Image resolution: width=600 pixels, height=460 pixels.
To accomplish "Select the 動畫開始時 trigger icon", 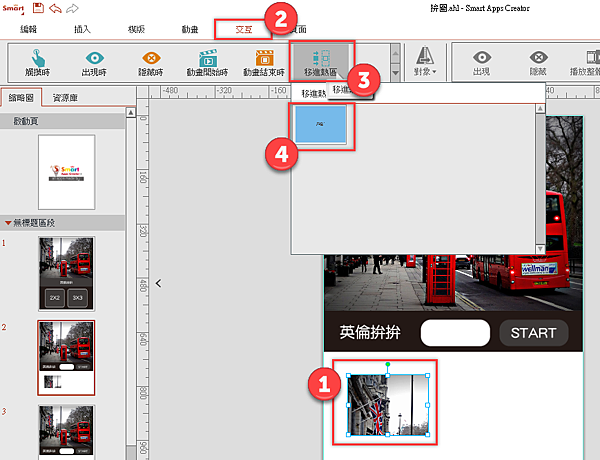I will click(207, 62).
